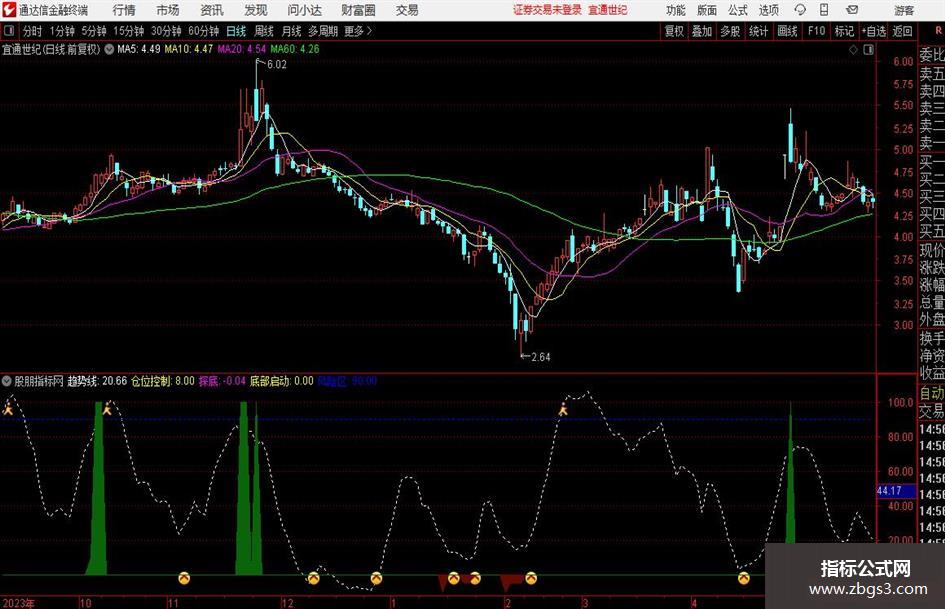The image size is (945, 609).
Task: Click the gold marker icon near October
Action: click(184, 577)
